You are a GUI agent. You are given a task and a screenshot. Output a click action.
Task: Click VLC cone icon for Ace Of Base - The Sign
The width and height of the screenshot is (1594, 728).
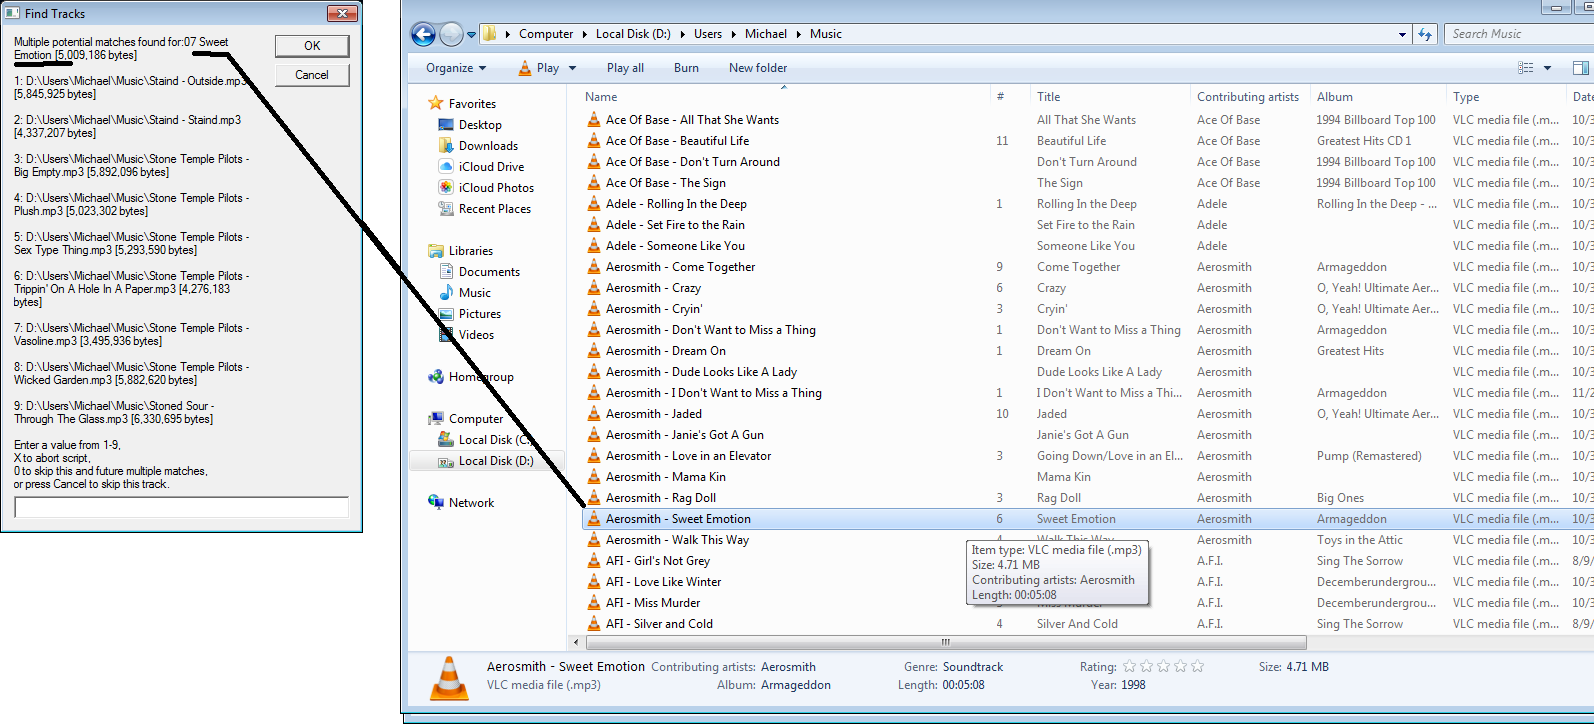click(x=594, y=183)
